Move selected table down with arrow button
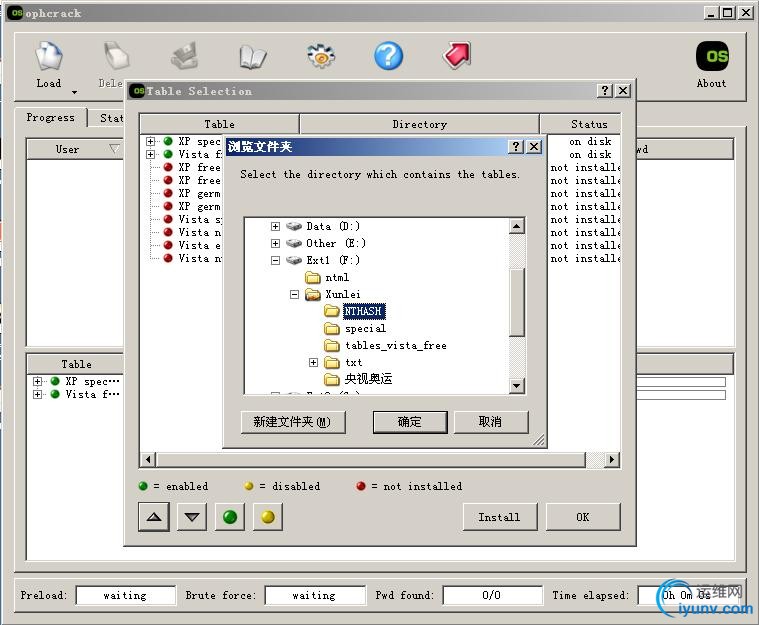 pos(192,517)
